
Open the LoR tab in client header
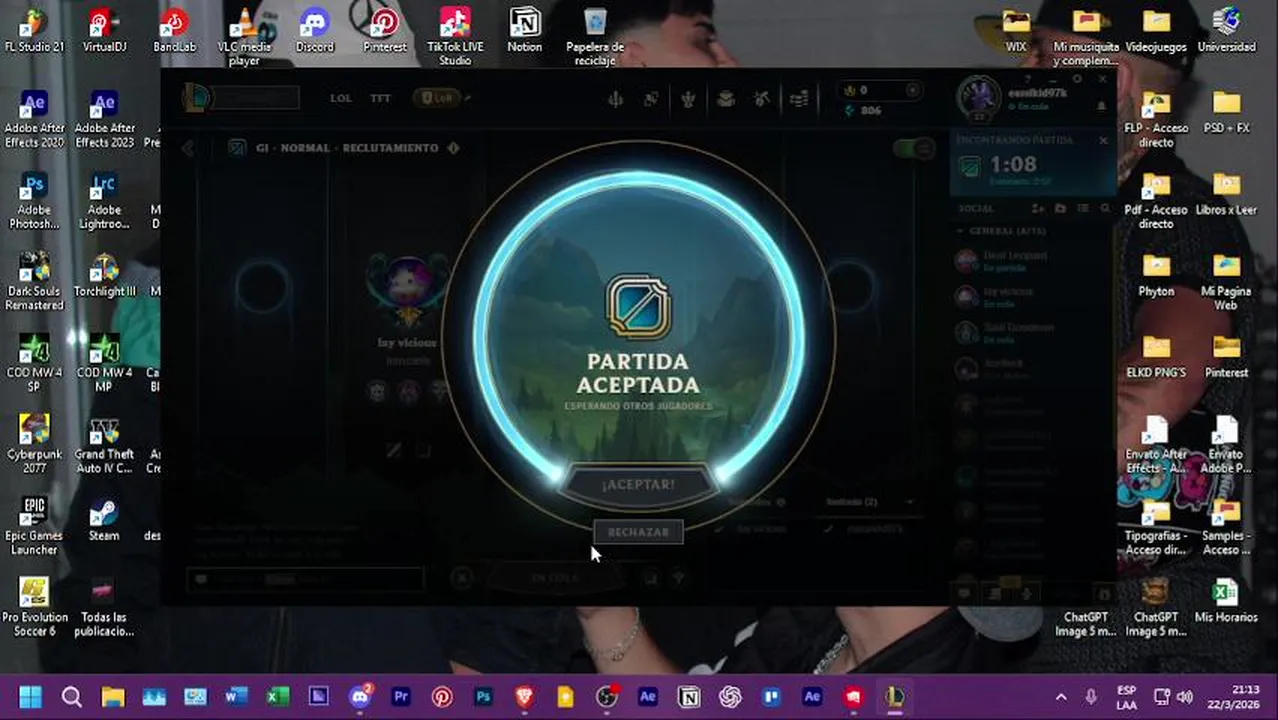point(437,98)
